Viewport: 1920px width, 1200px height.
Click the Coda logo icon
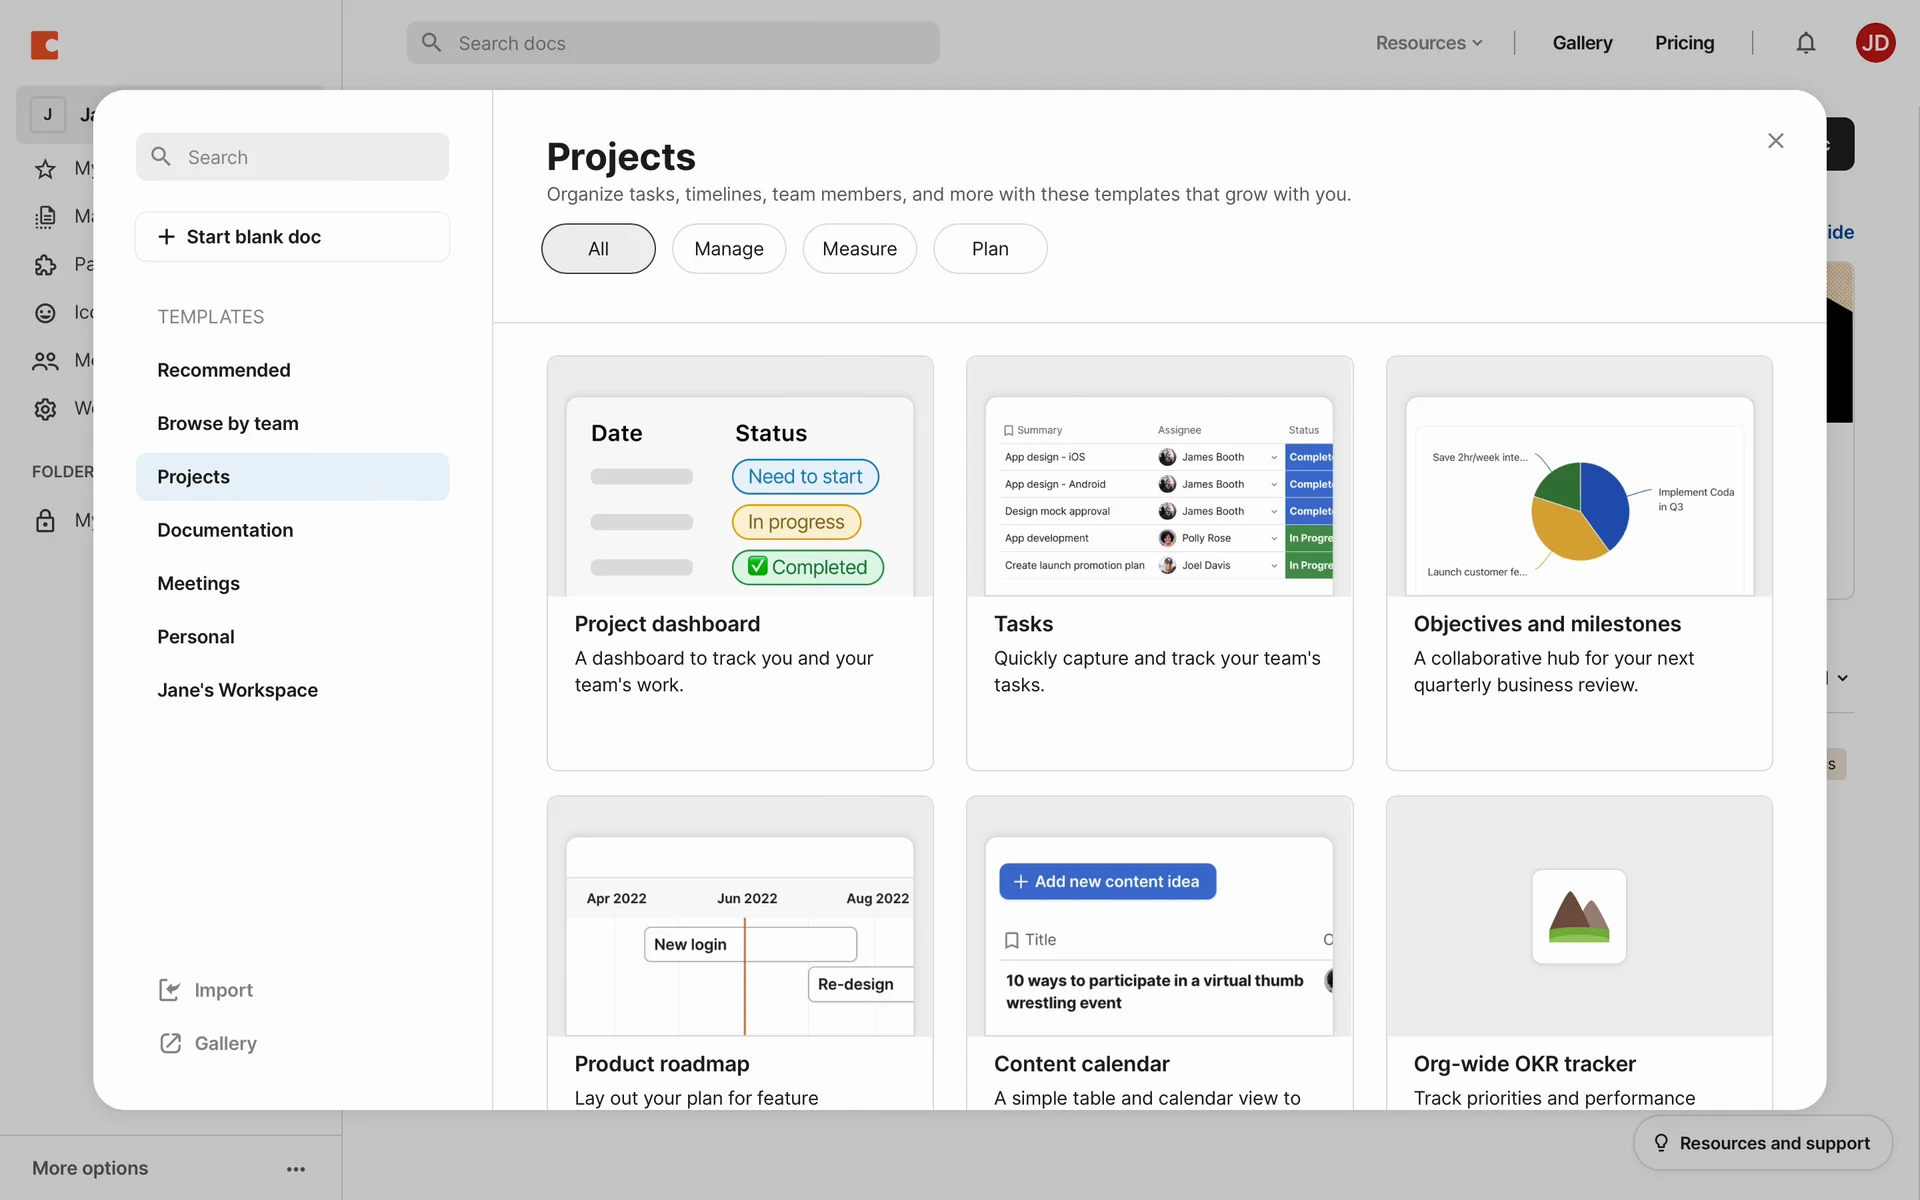click(45, 45)
